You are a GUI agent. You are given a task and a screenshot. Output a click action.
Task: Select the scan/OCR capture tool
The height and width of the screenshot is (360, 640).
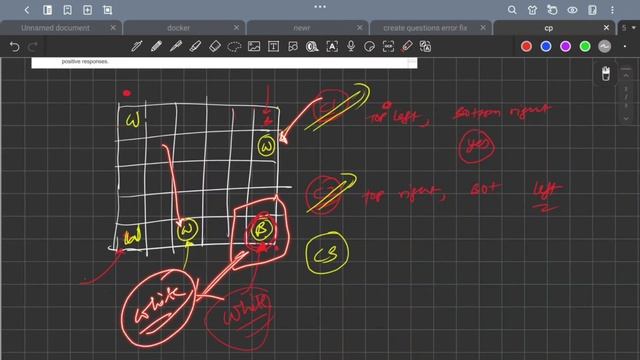[x=388, y=47]
